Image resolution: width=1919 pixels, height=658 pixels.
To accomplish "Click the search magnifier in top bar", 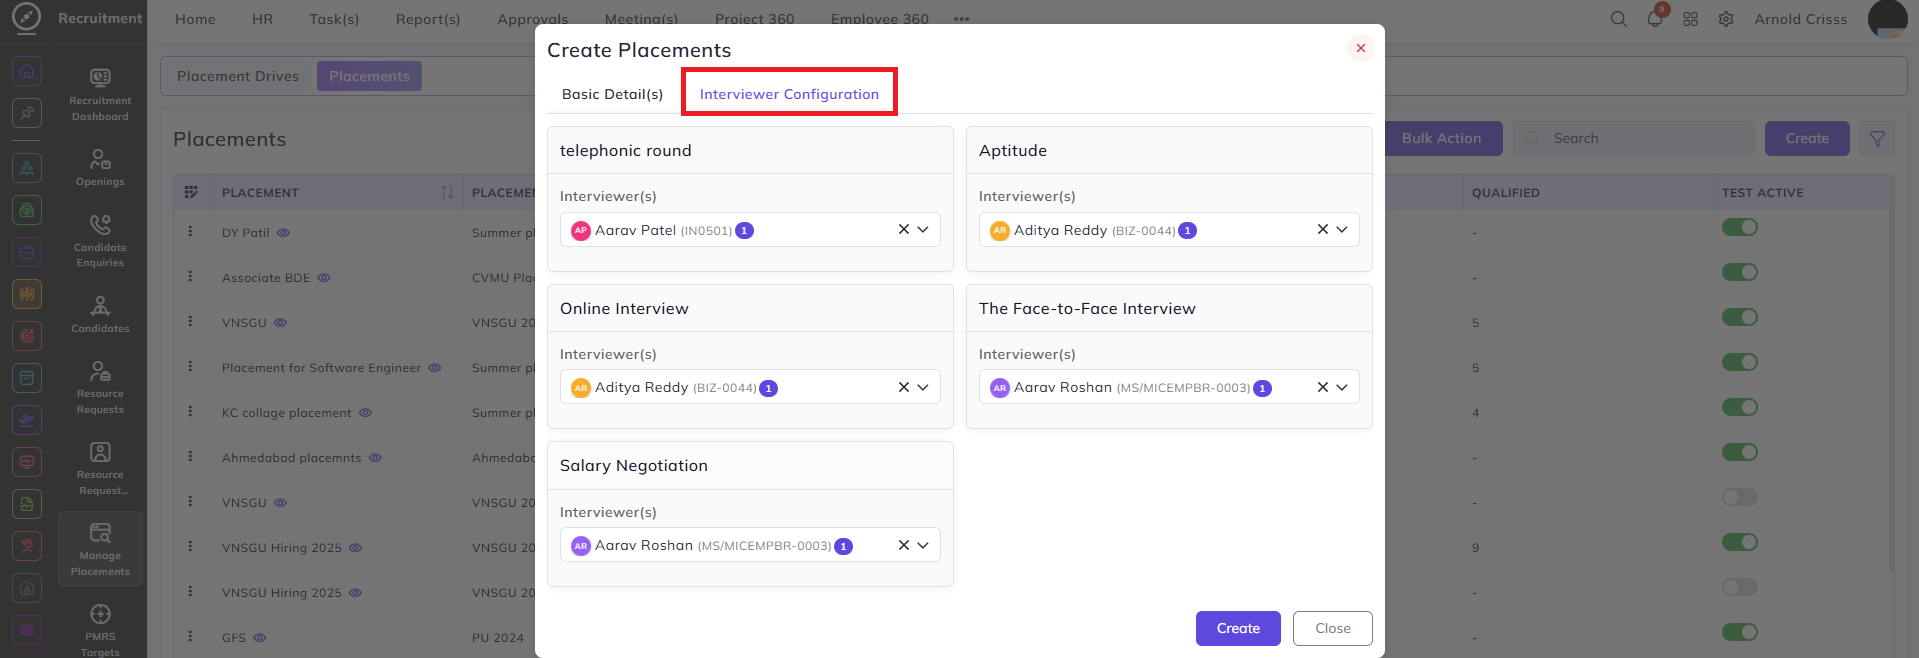I will (x=1618, y=19).
